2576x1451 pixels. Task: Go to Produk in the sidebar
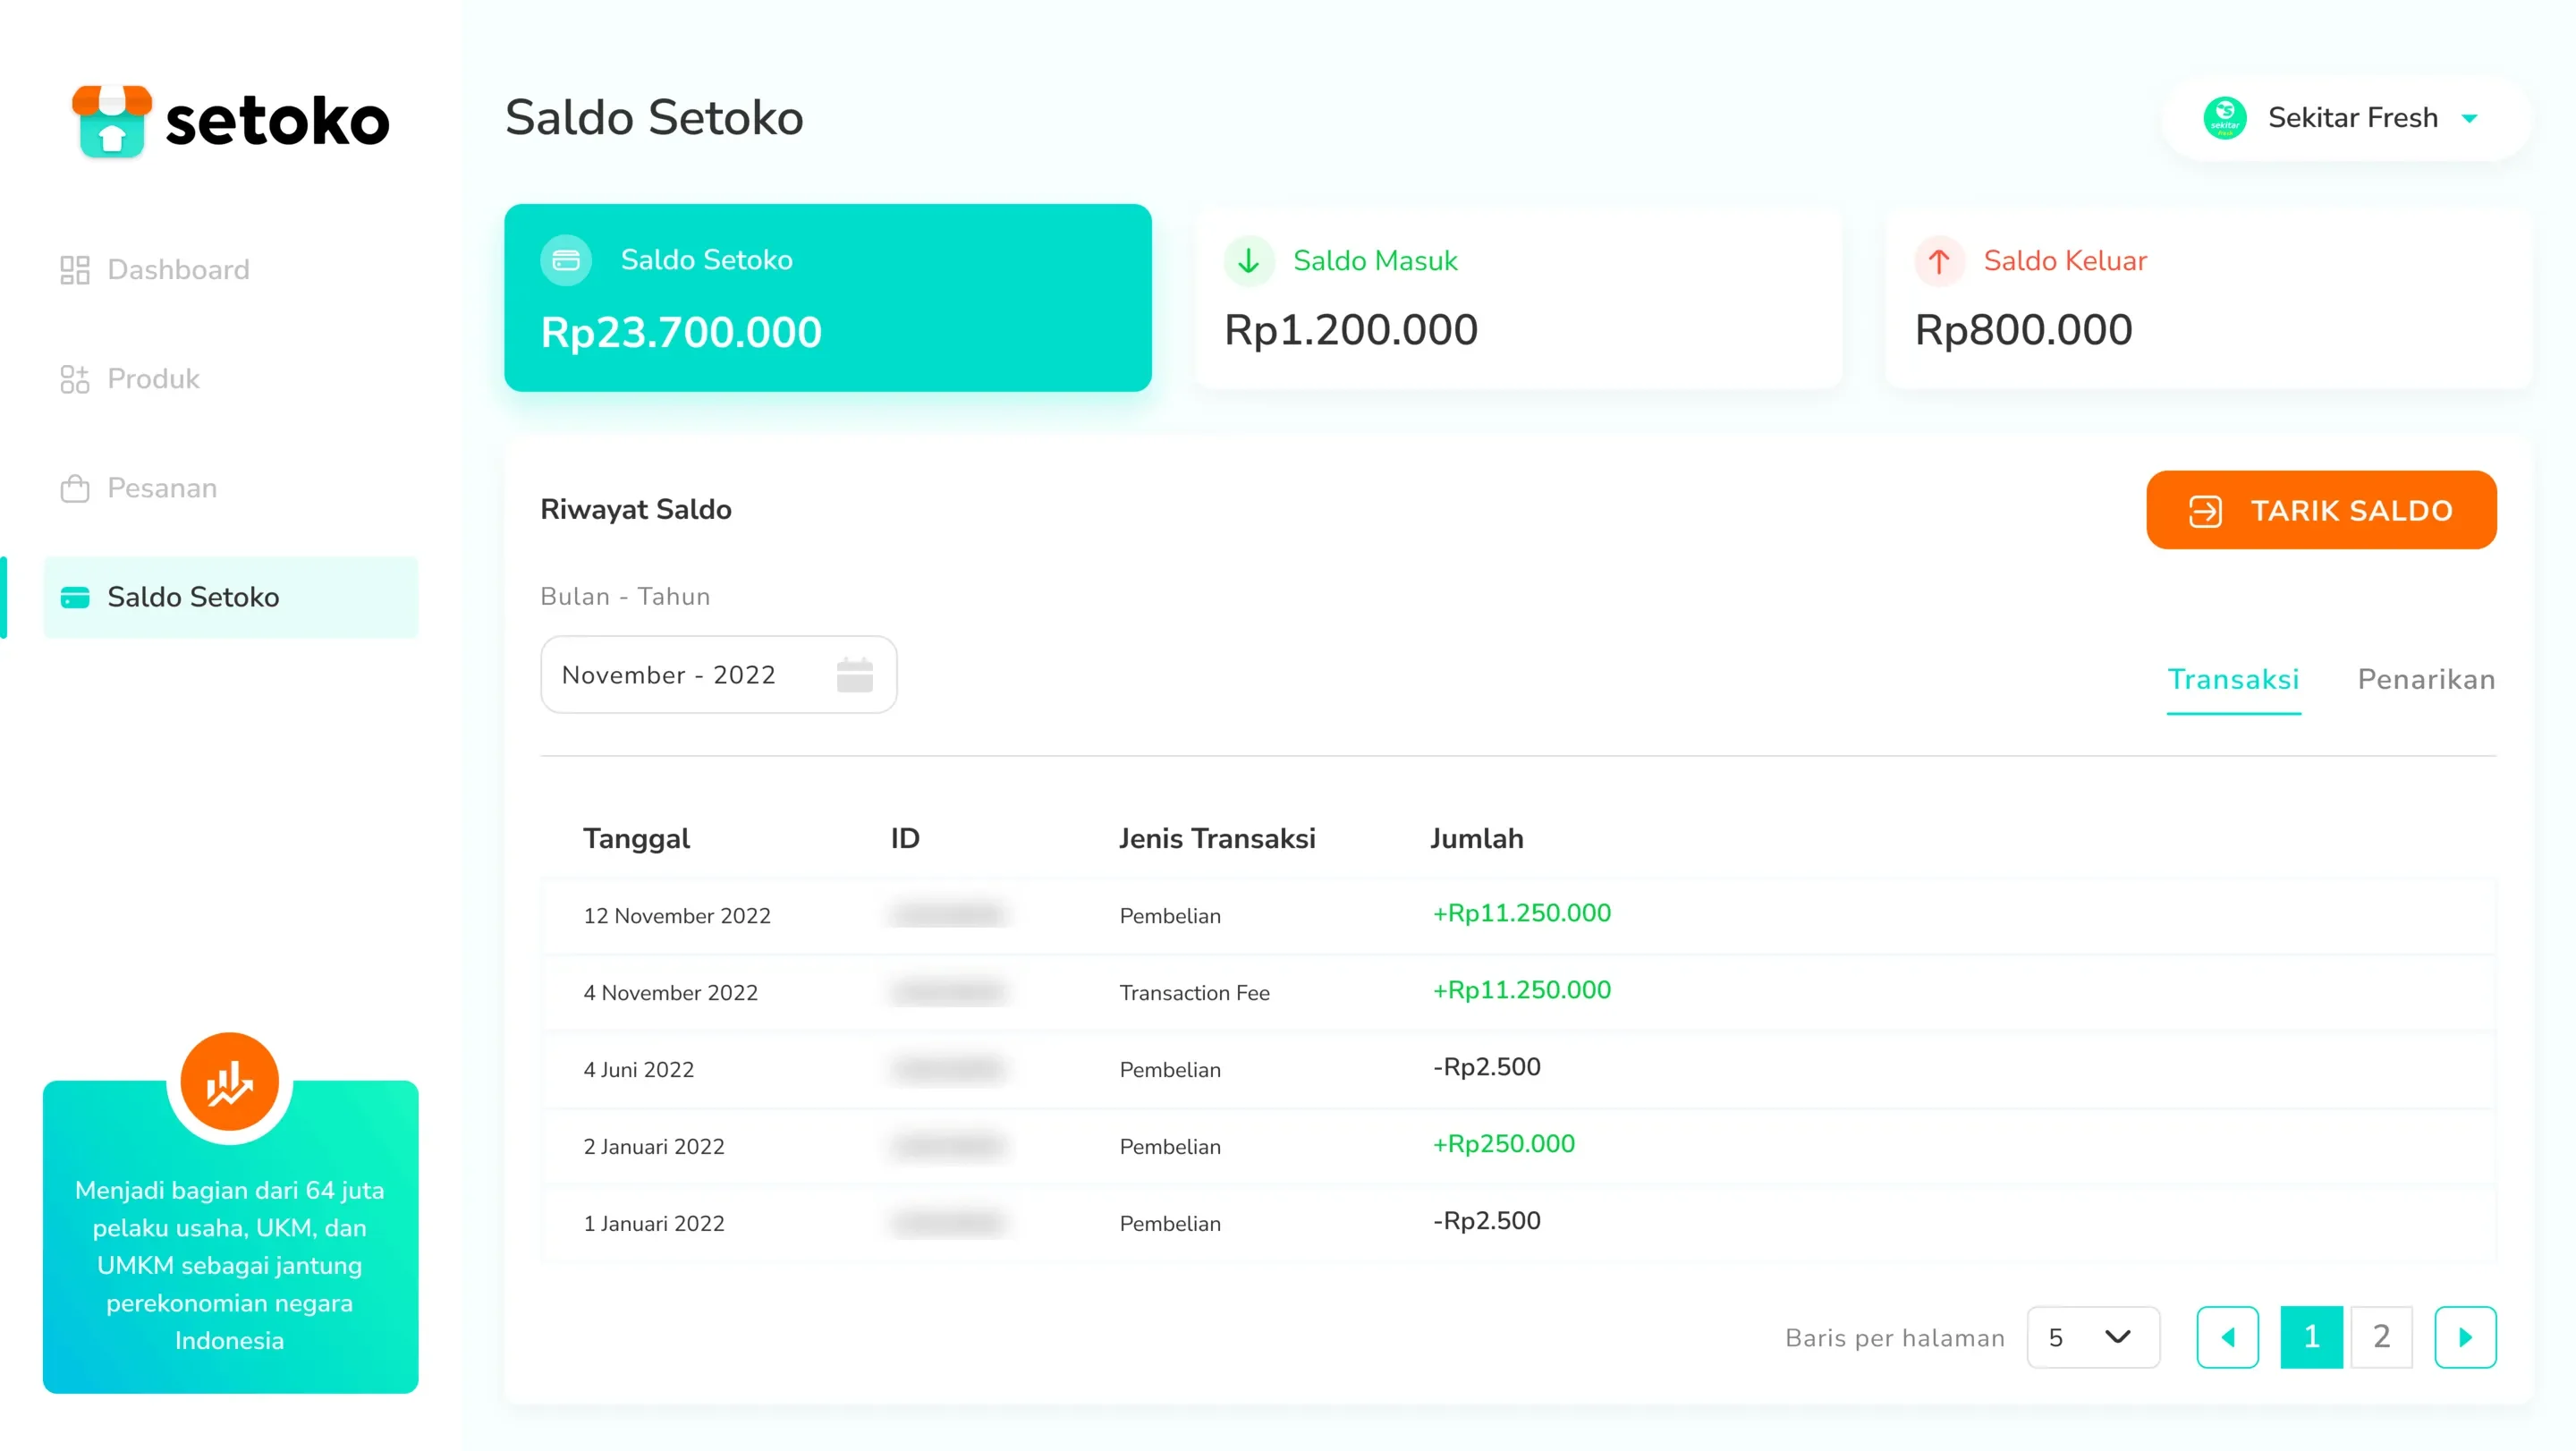click(130, 379)
